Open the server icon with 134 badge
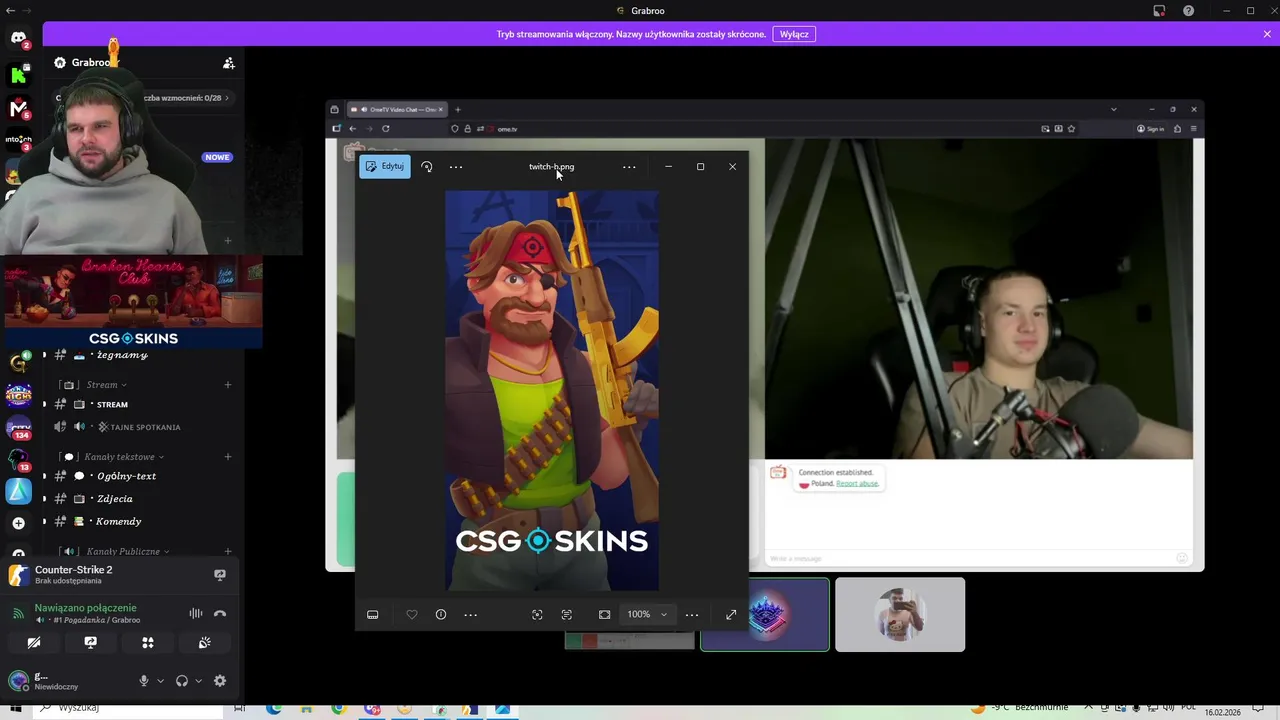Image resolution: width=1280 pixels, height=720 pixels. [18, 428]
